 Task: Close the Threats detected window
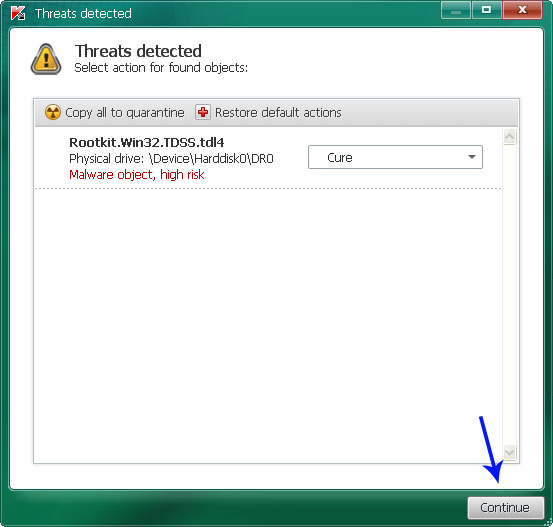522,10
